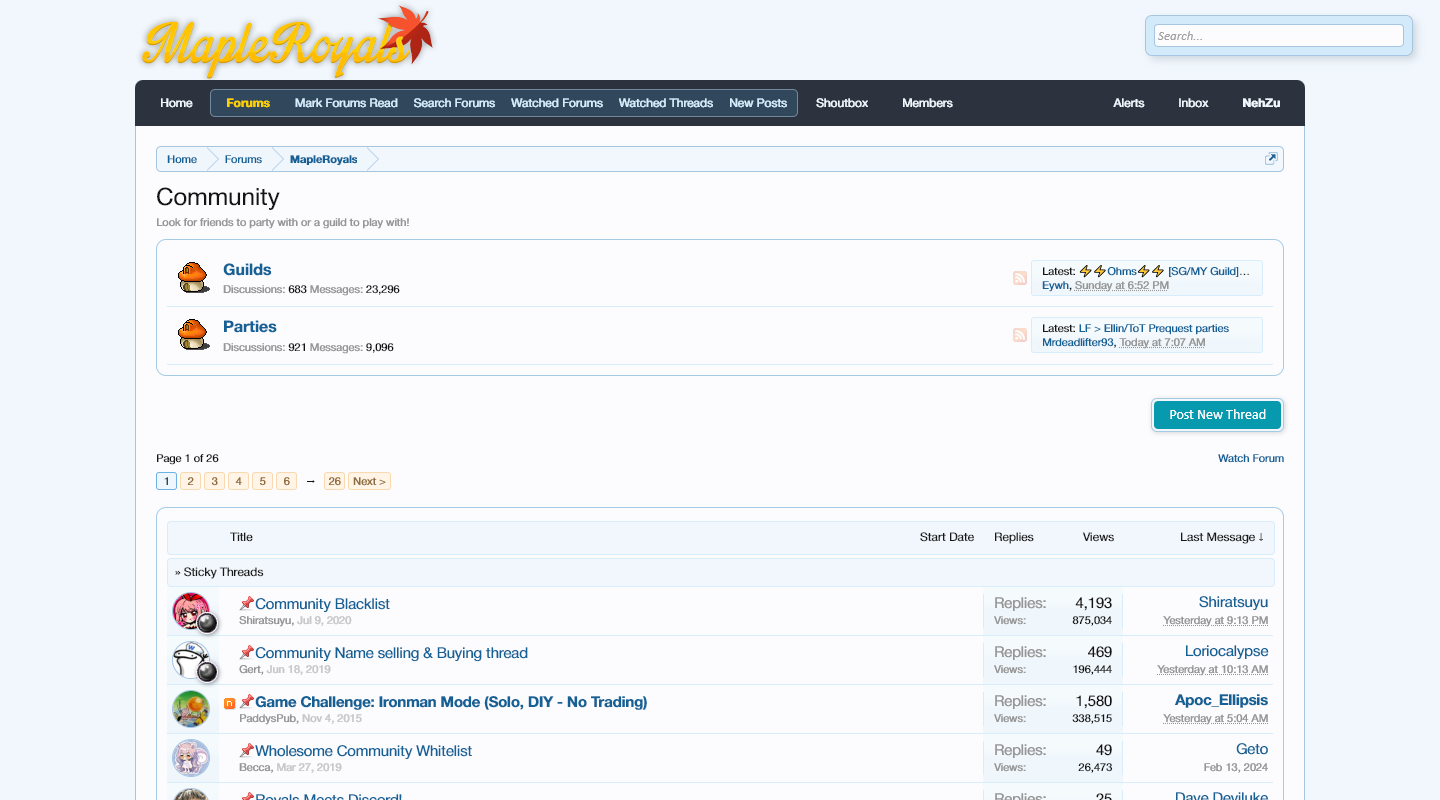Click the Next page button
This screenshot has width=1440, height=800.
coord(369,481)
